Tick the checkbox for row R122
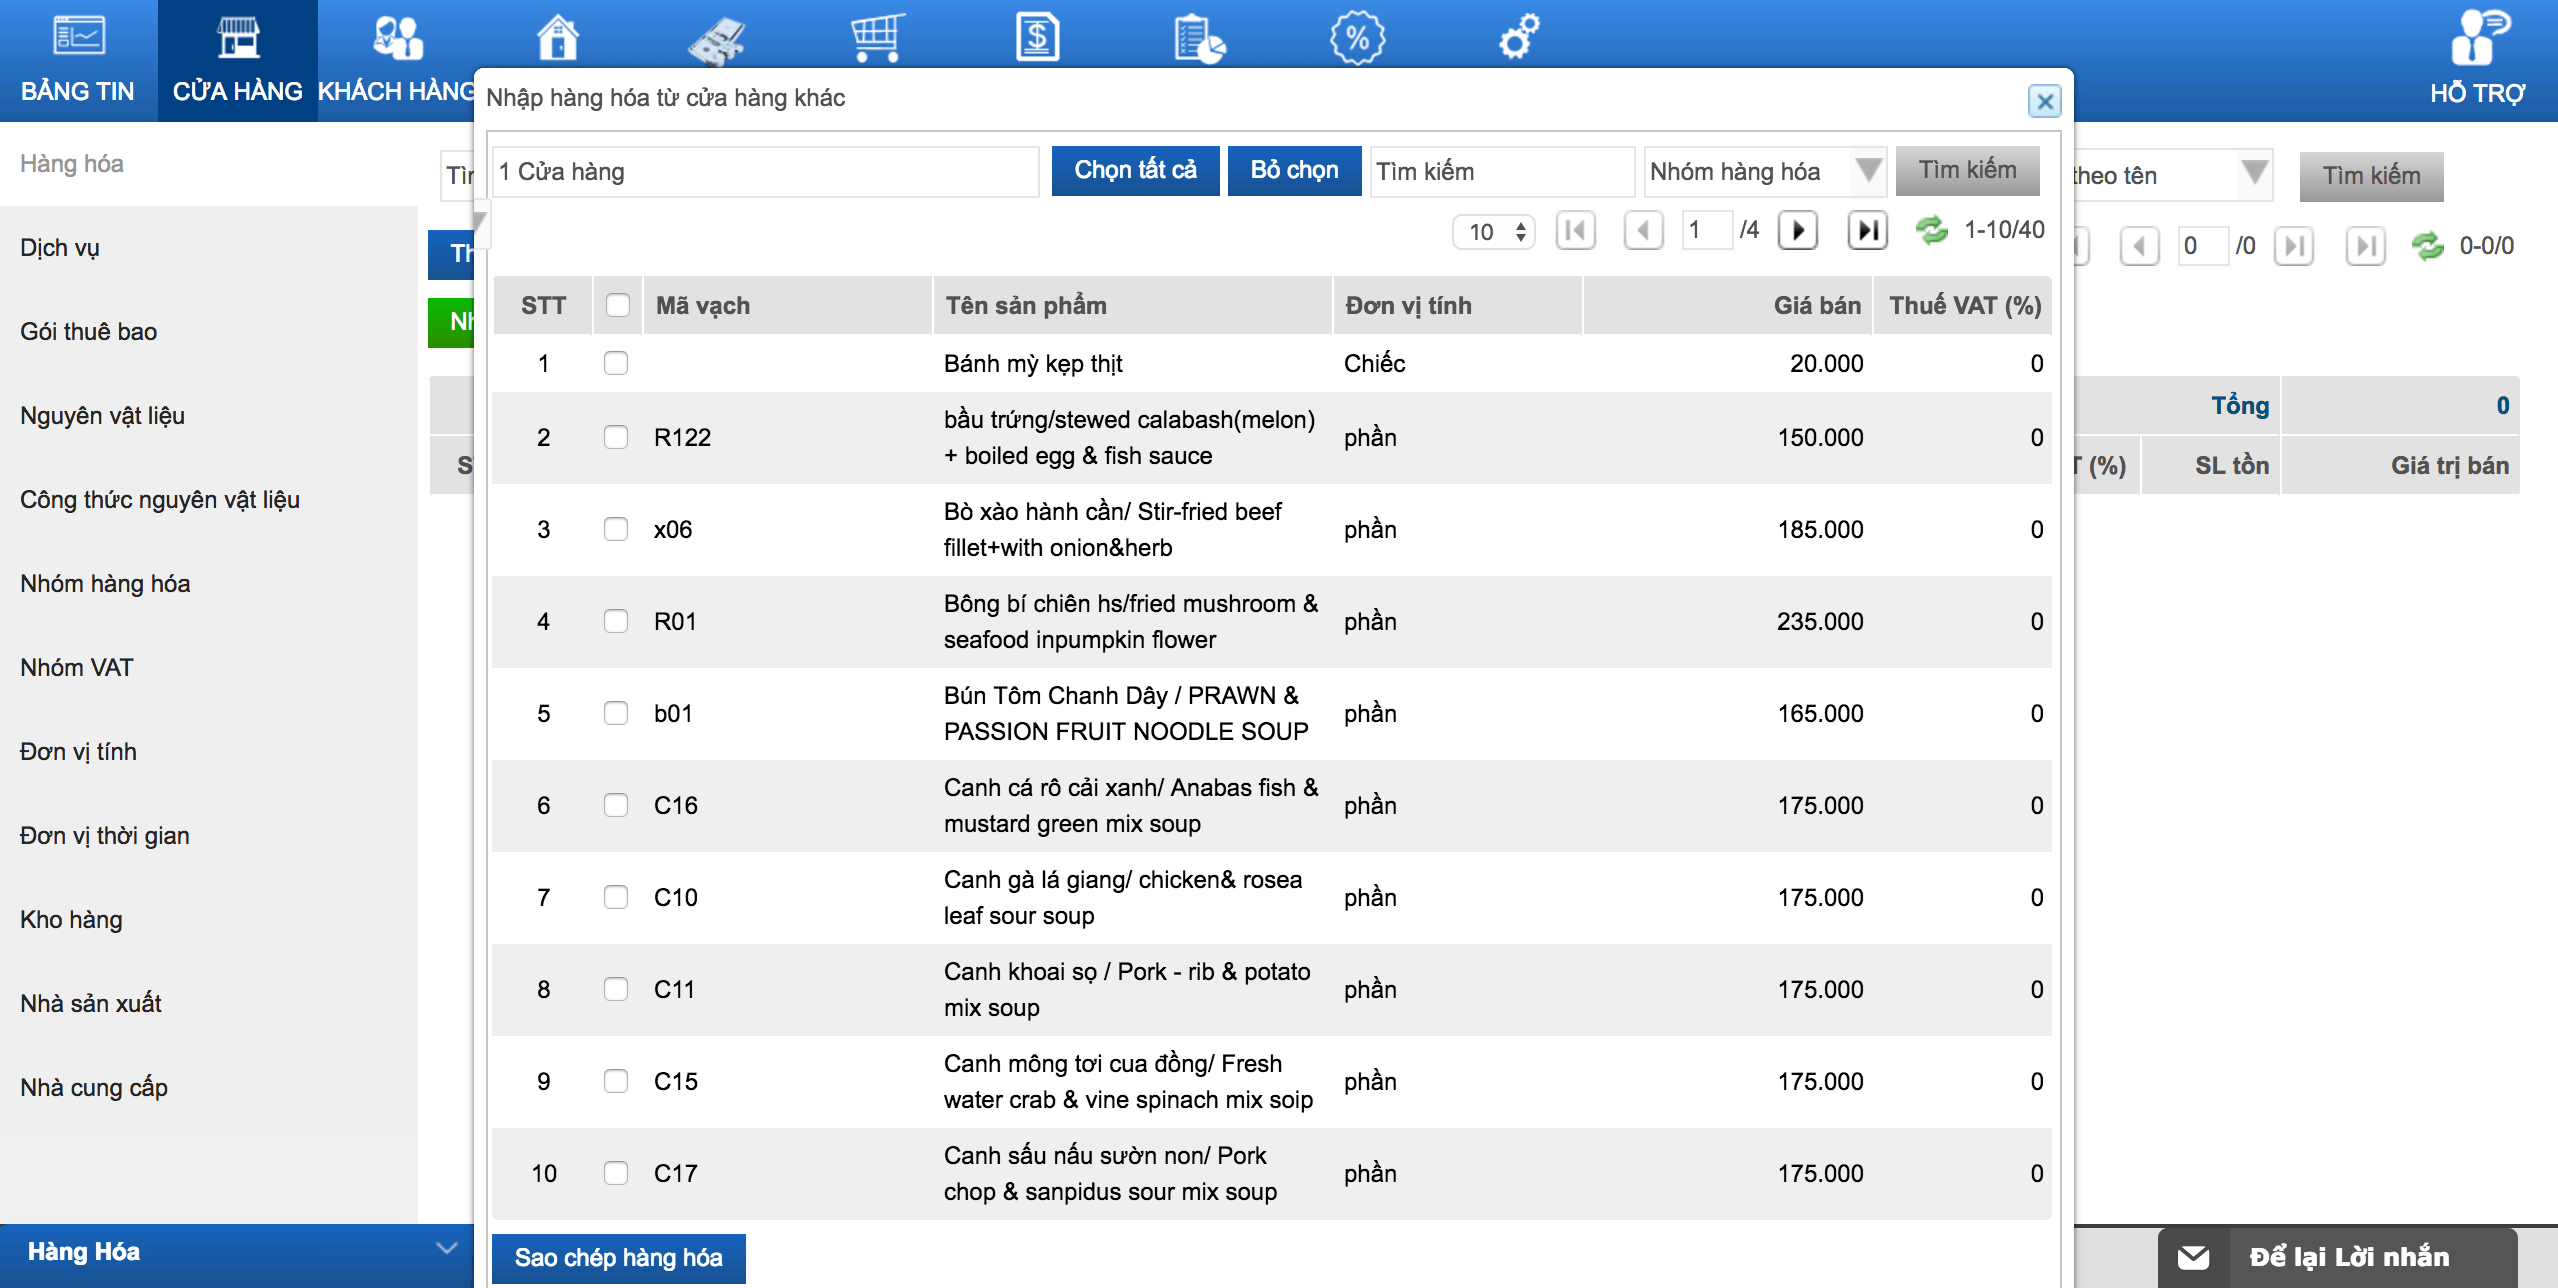2558x1288 pixels. [x=616, y=437]
